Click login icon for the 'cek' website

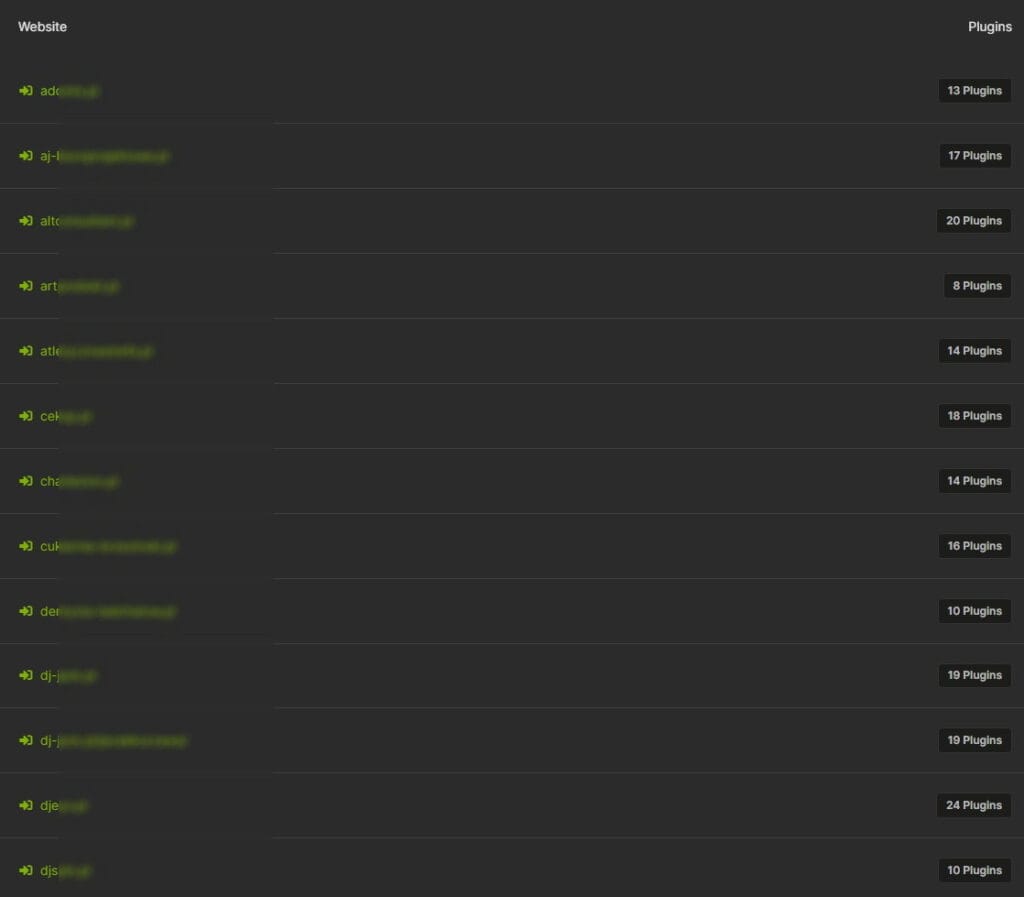tap(25, 416)
